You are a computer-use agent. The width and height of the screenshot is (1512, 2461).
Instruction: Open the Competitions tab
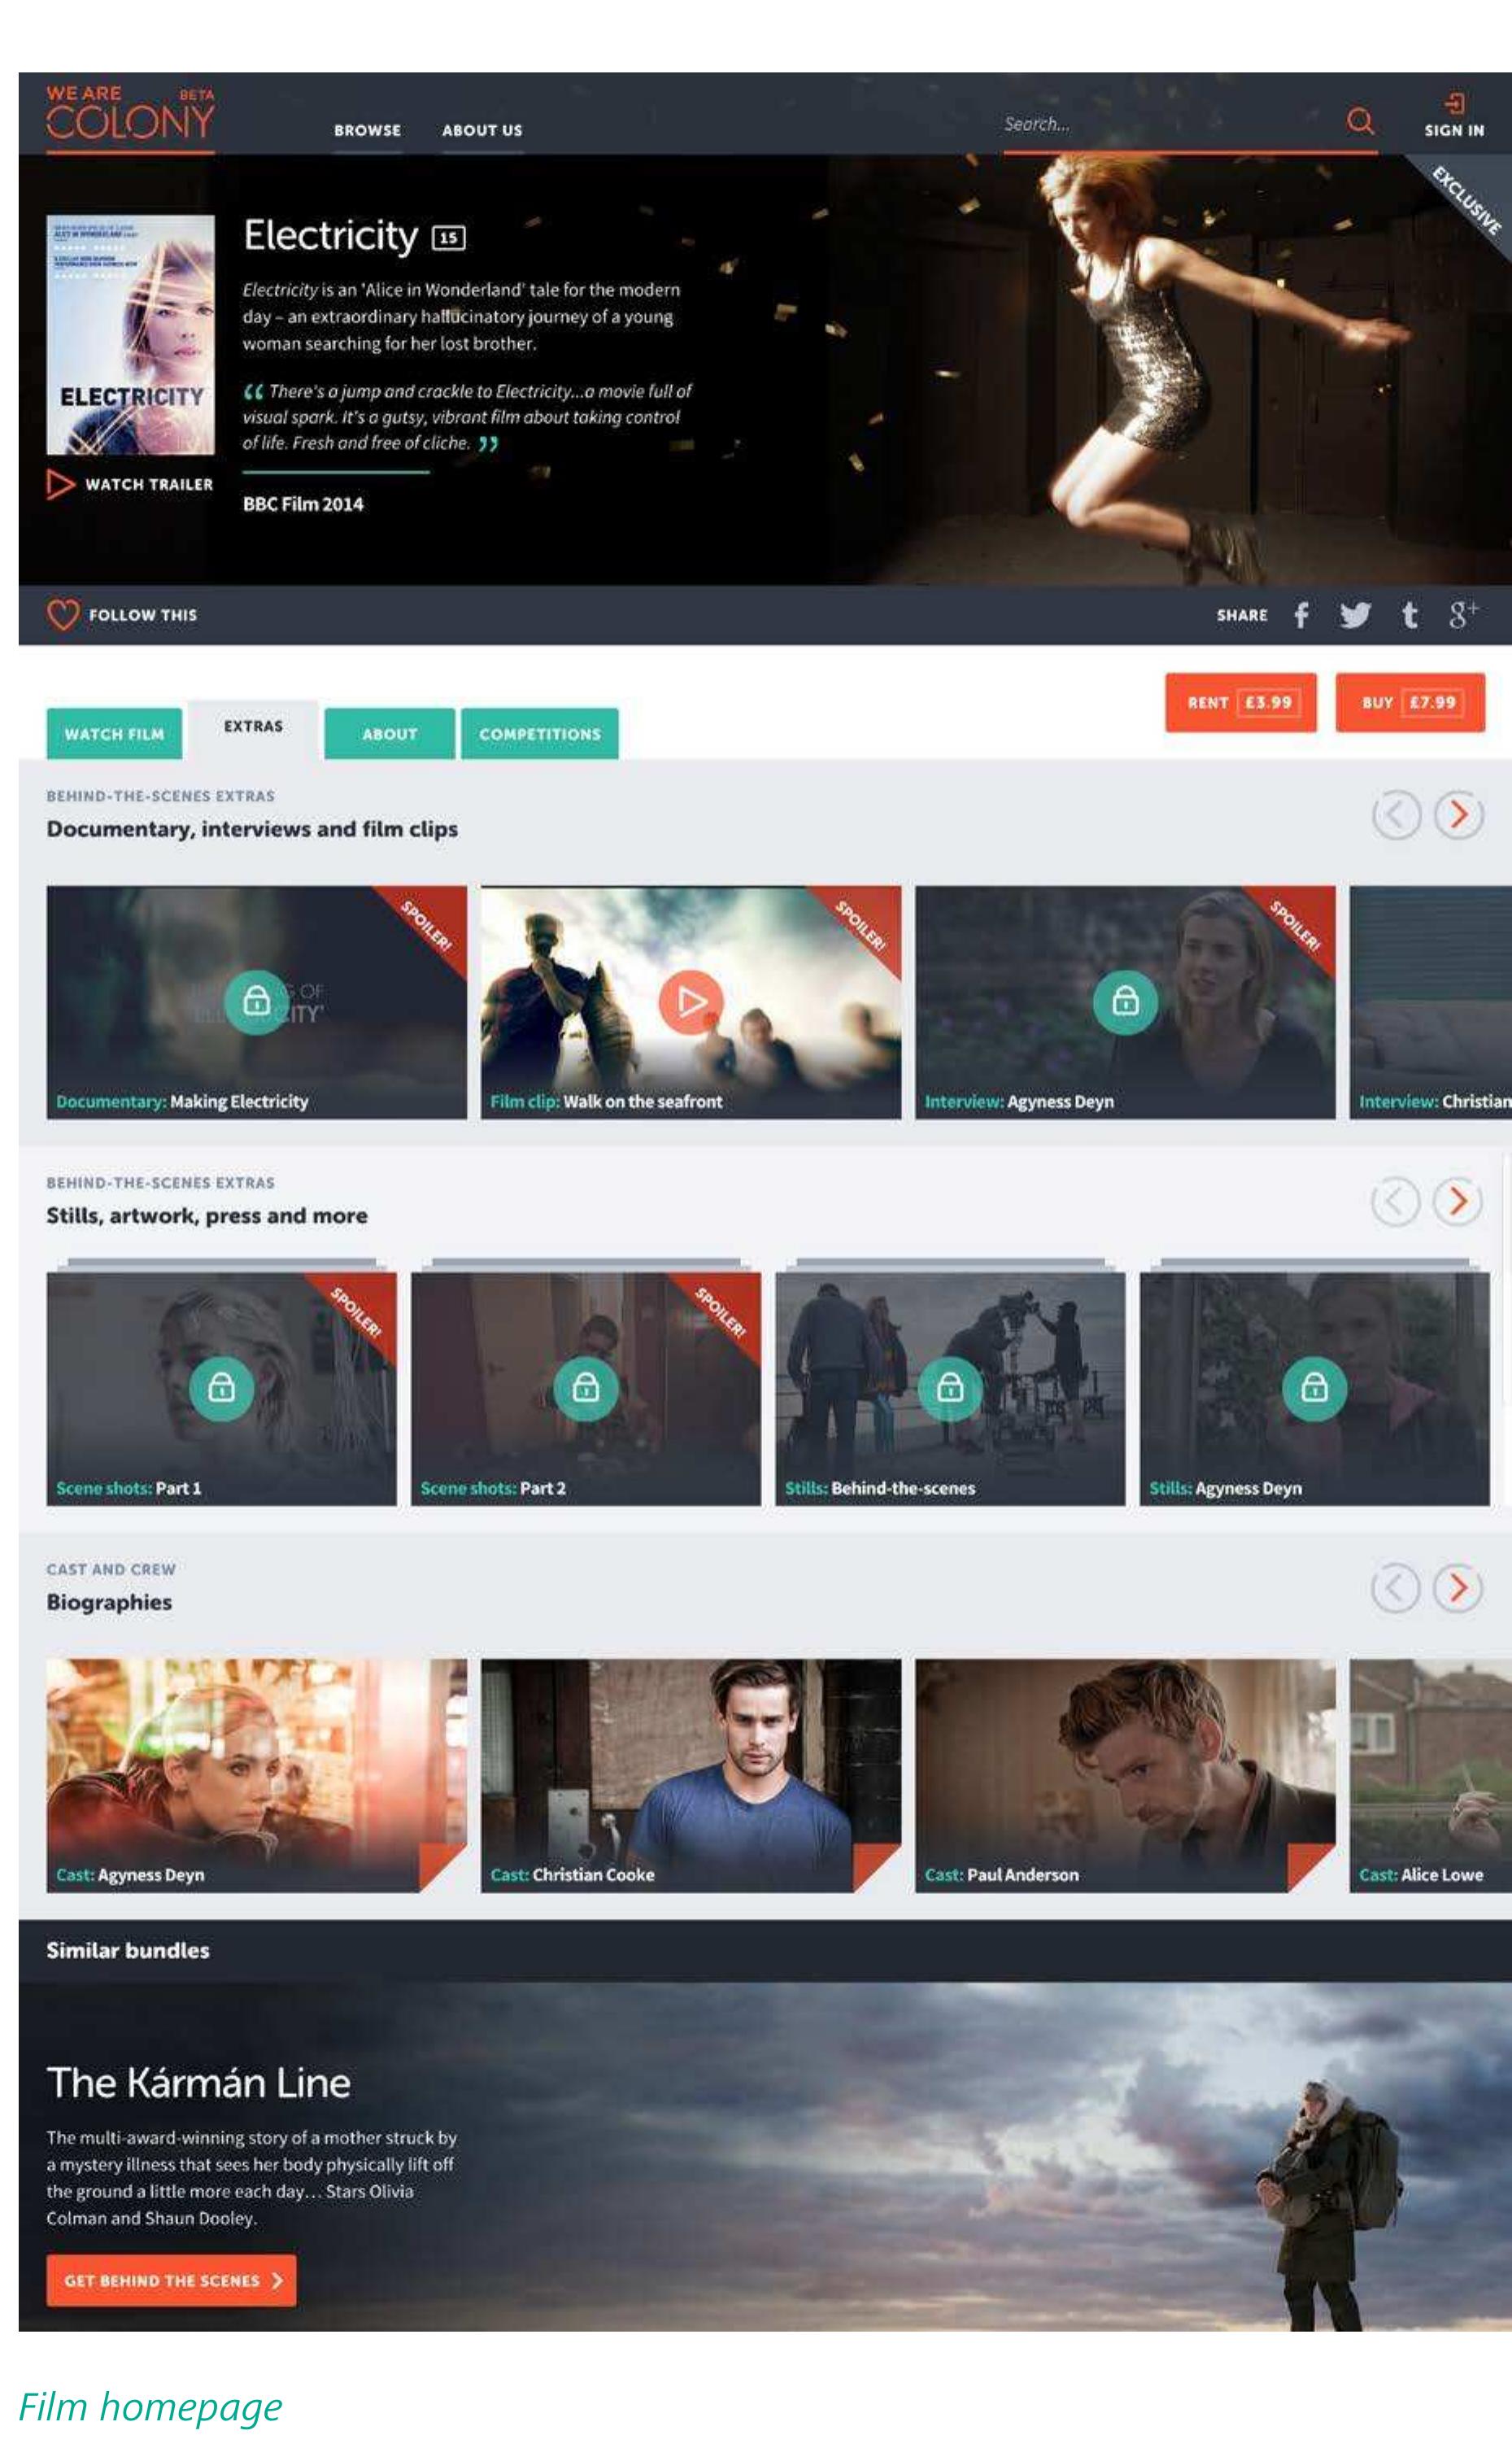click(539, 734)
